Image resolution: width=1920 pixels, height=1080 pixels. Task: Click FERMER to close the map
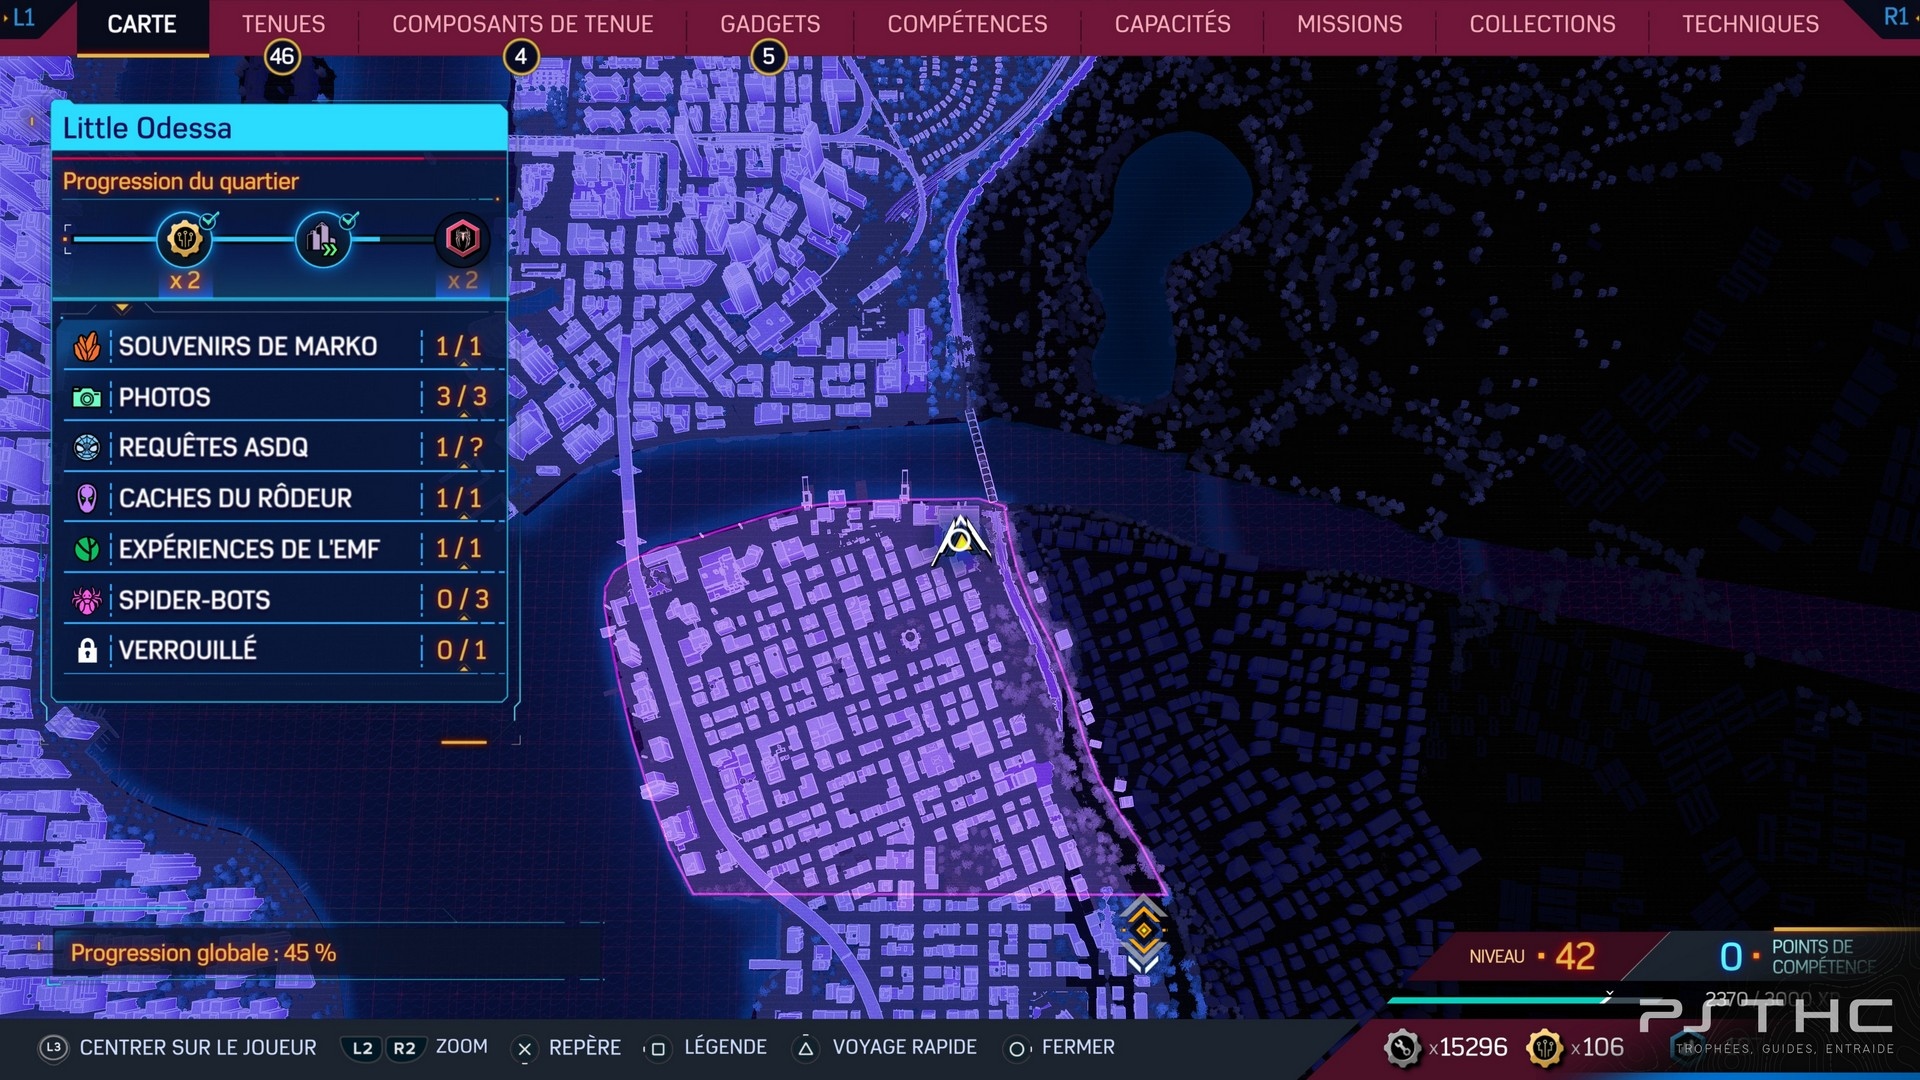(1078, 1047)
